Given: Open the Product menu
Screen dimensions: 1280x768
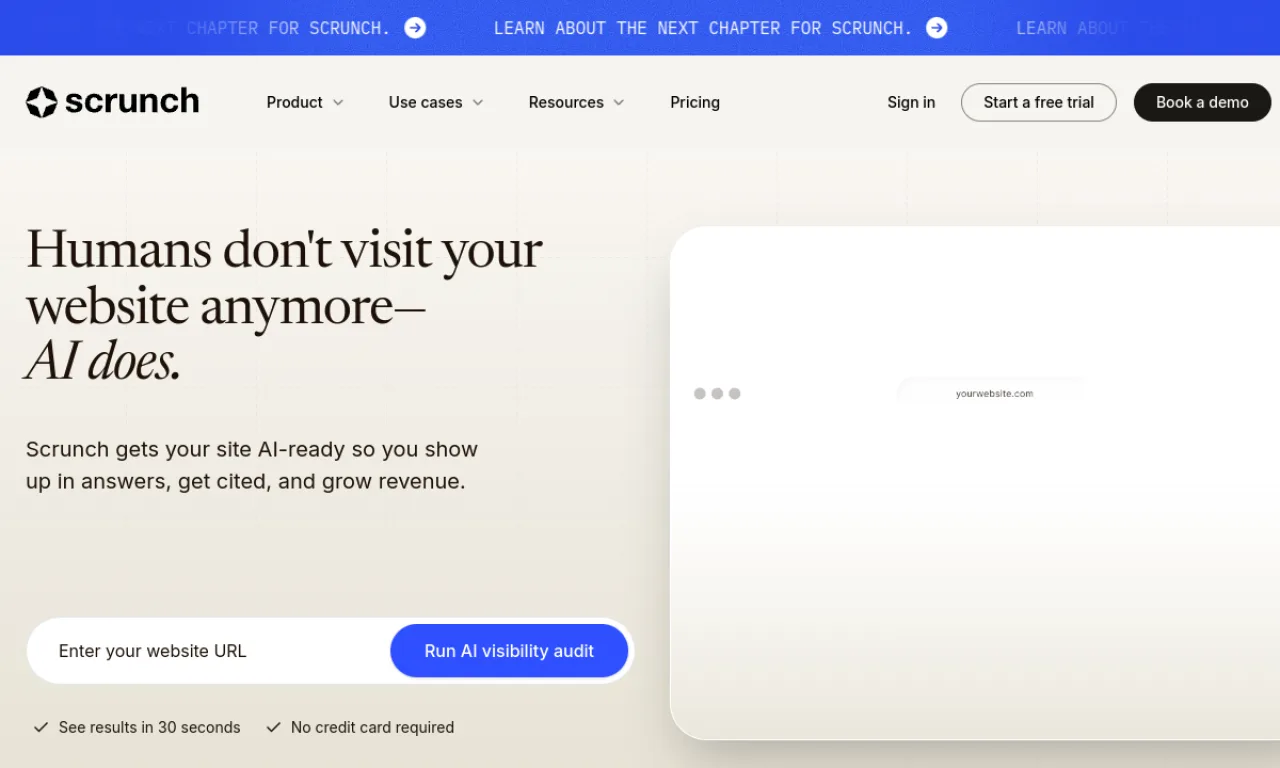Looking at the screenshot, I should point(305,102).
